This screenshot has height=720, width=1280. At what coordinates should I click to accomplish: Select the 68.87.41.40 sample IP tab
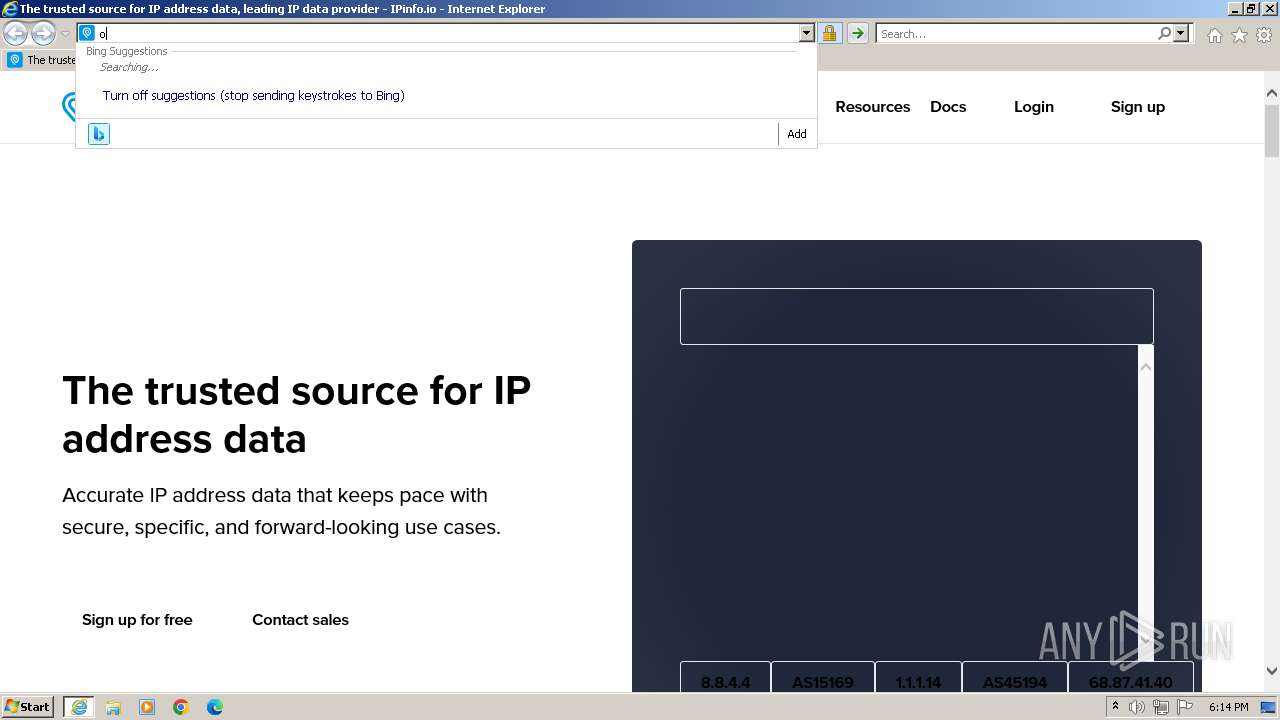point(1130,682)
